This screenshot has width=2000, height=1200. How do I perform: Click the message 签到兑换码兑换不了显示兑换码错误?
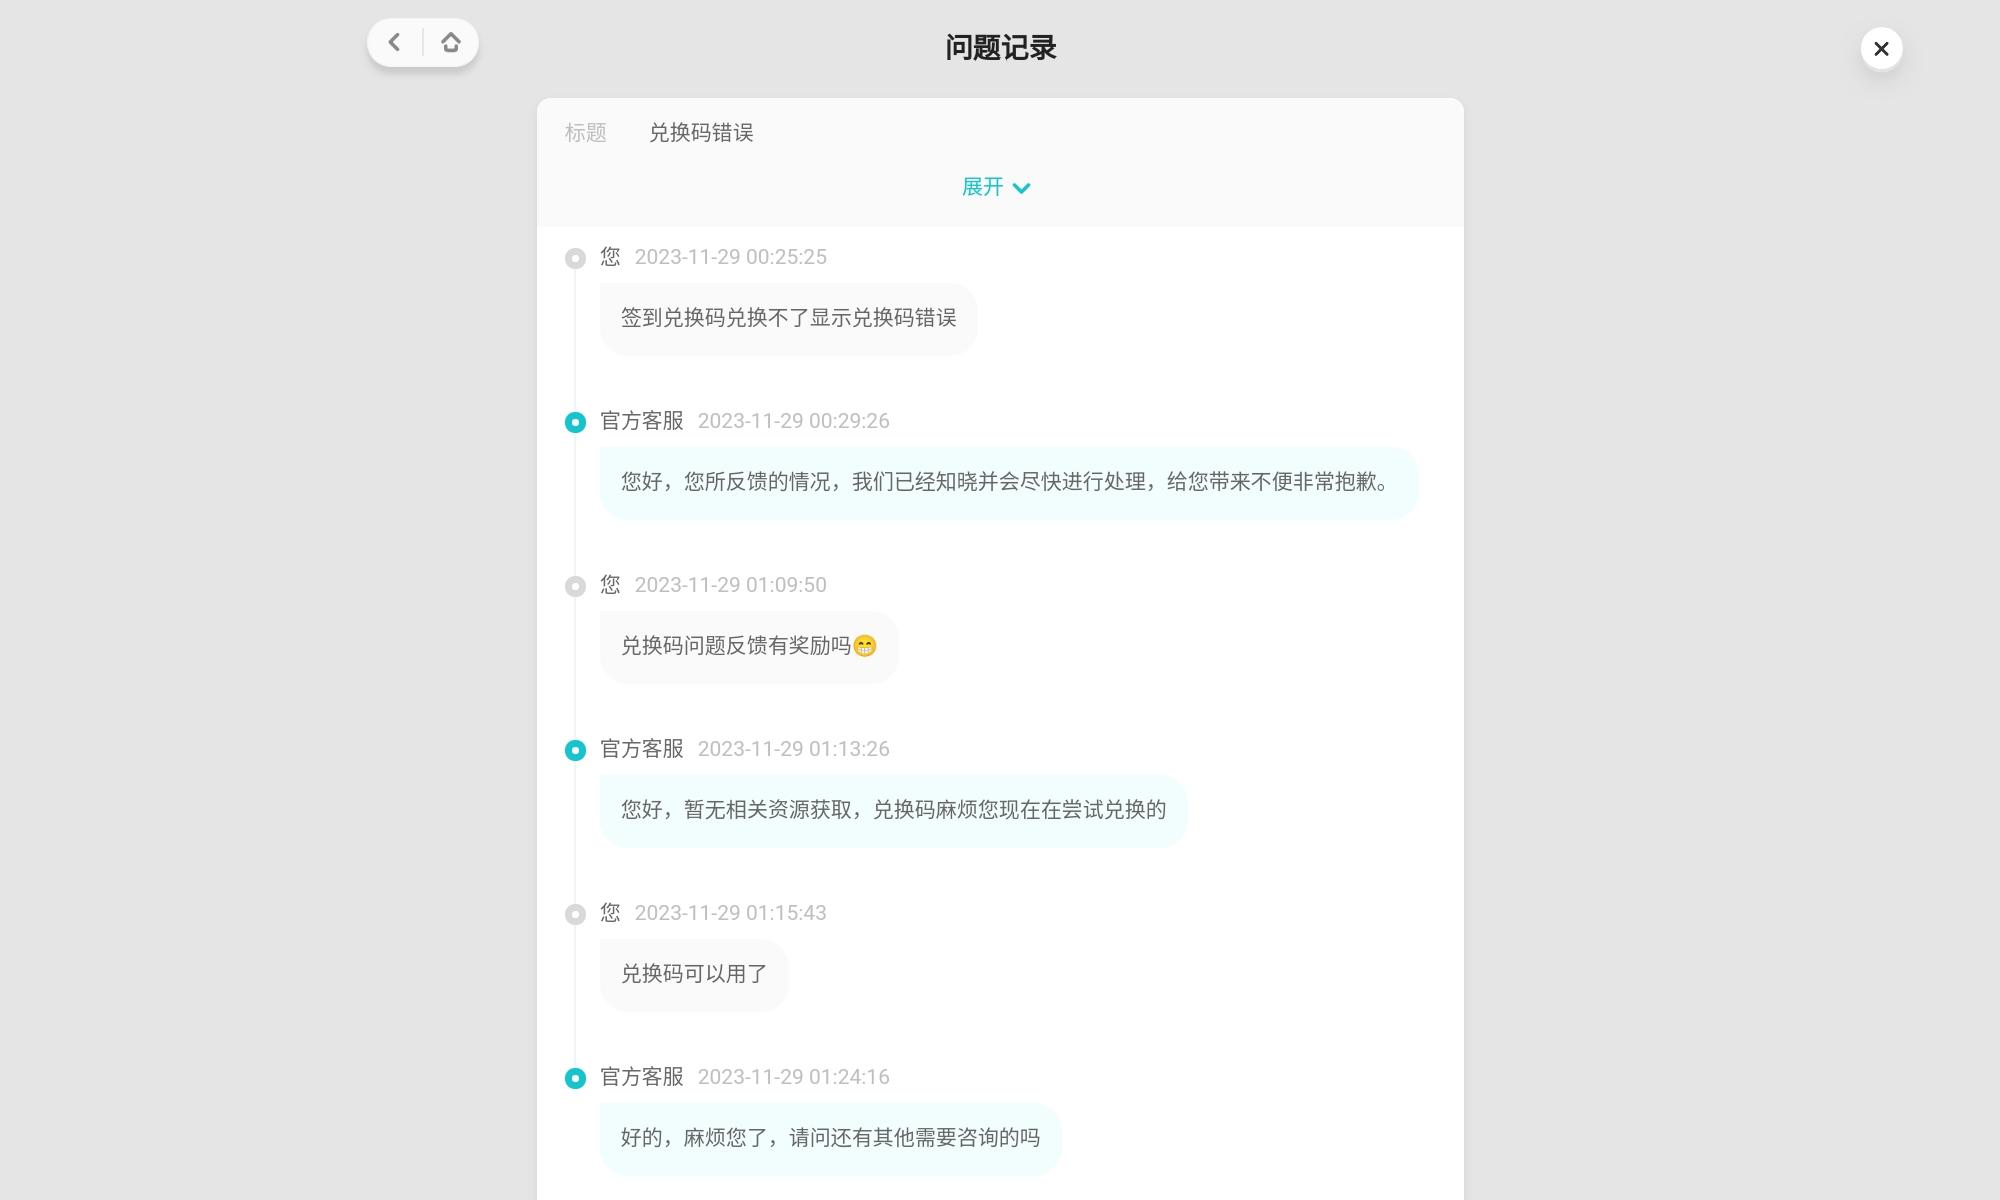coord(788,319)
